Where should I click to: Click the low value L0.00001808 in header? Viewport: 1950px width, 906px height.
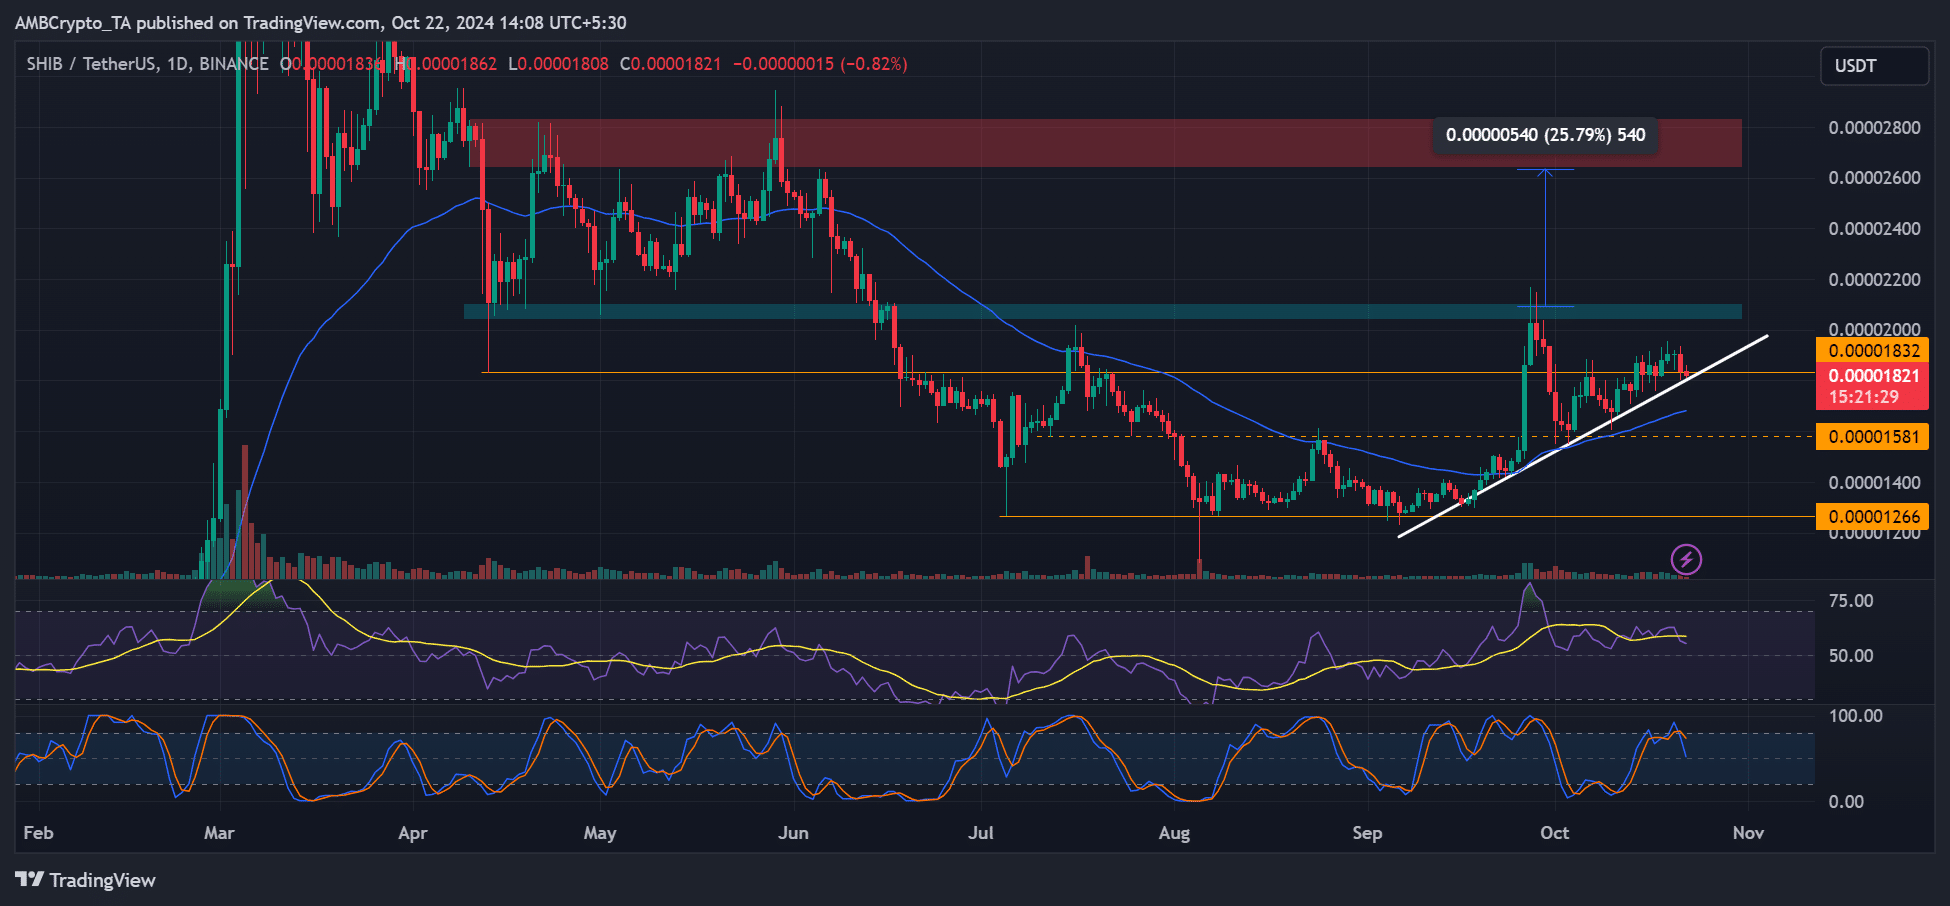(558, 64)
